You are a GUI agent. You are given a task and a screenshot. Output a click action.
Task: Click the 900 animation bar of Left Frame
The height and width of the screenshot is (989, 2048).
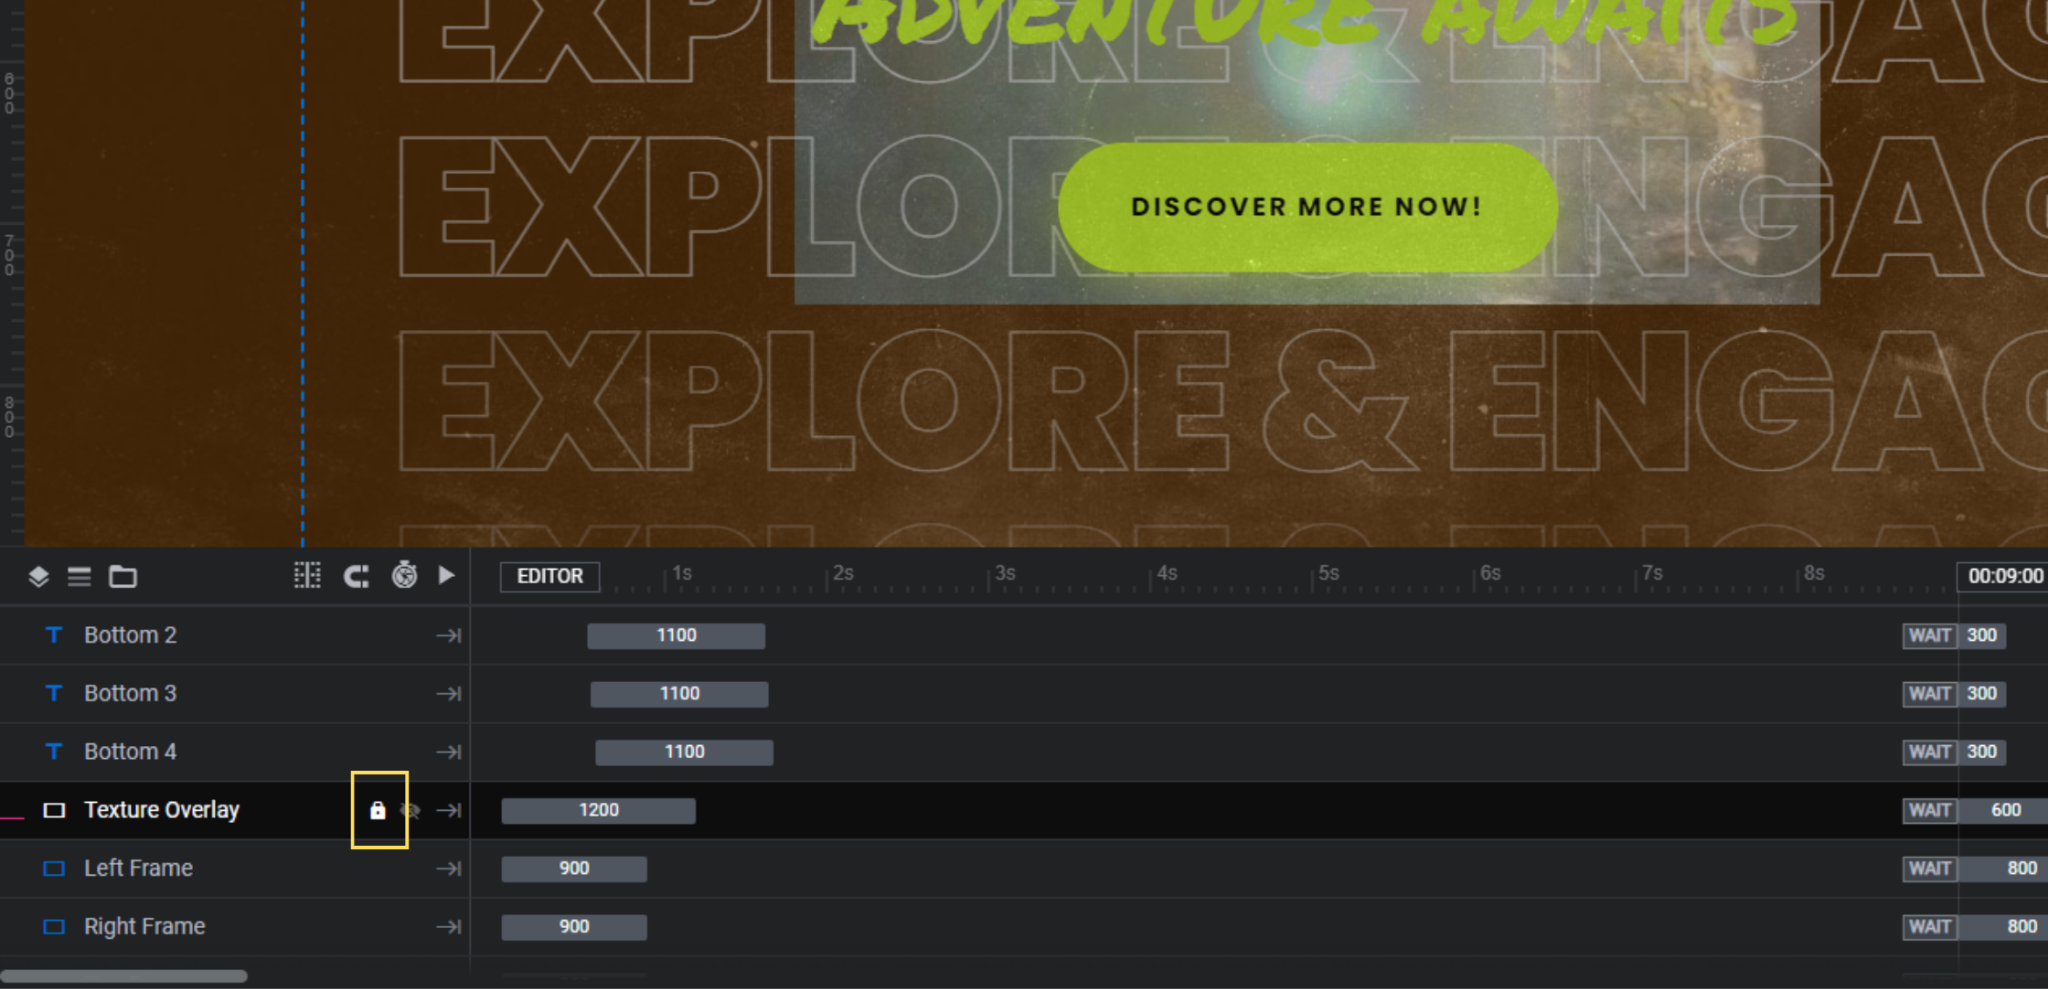pos(574,868)
